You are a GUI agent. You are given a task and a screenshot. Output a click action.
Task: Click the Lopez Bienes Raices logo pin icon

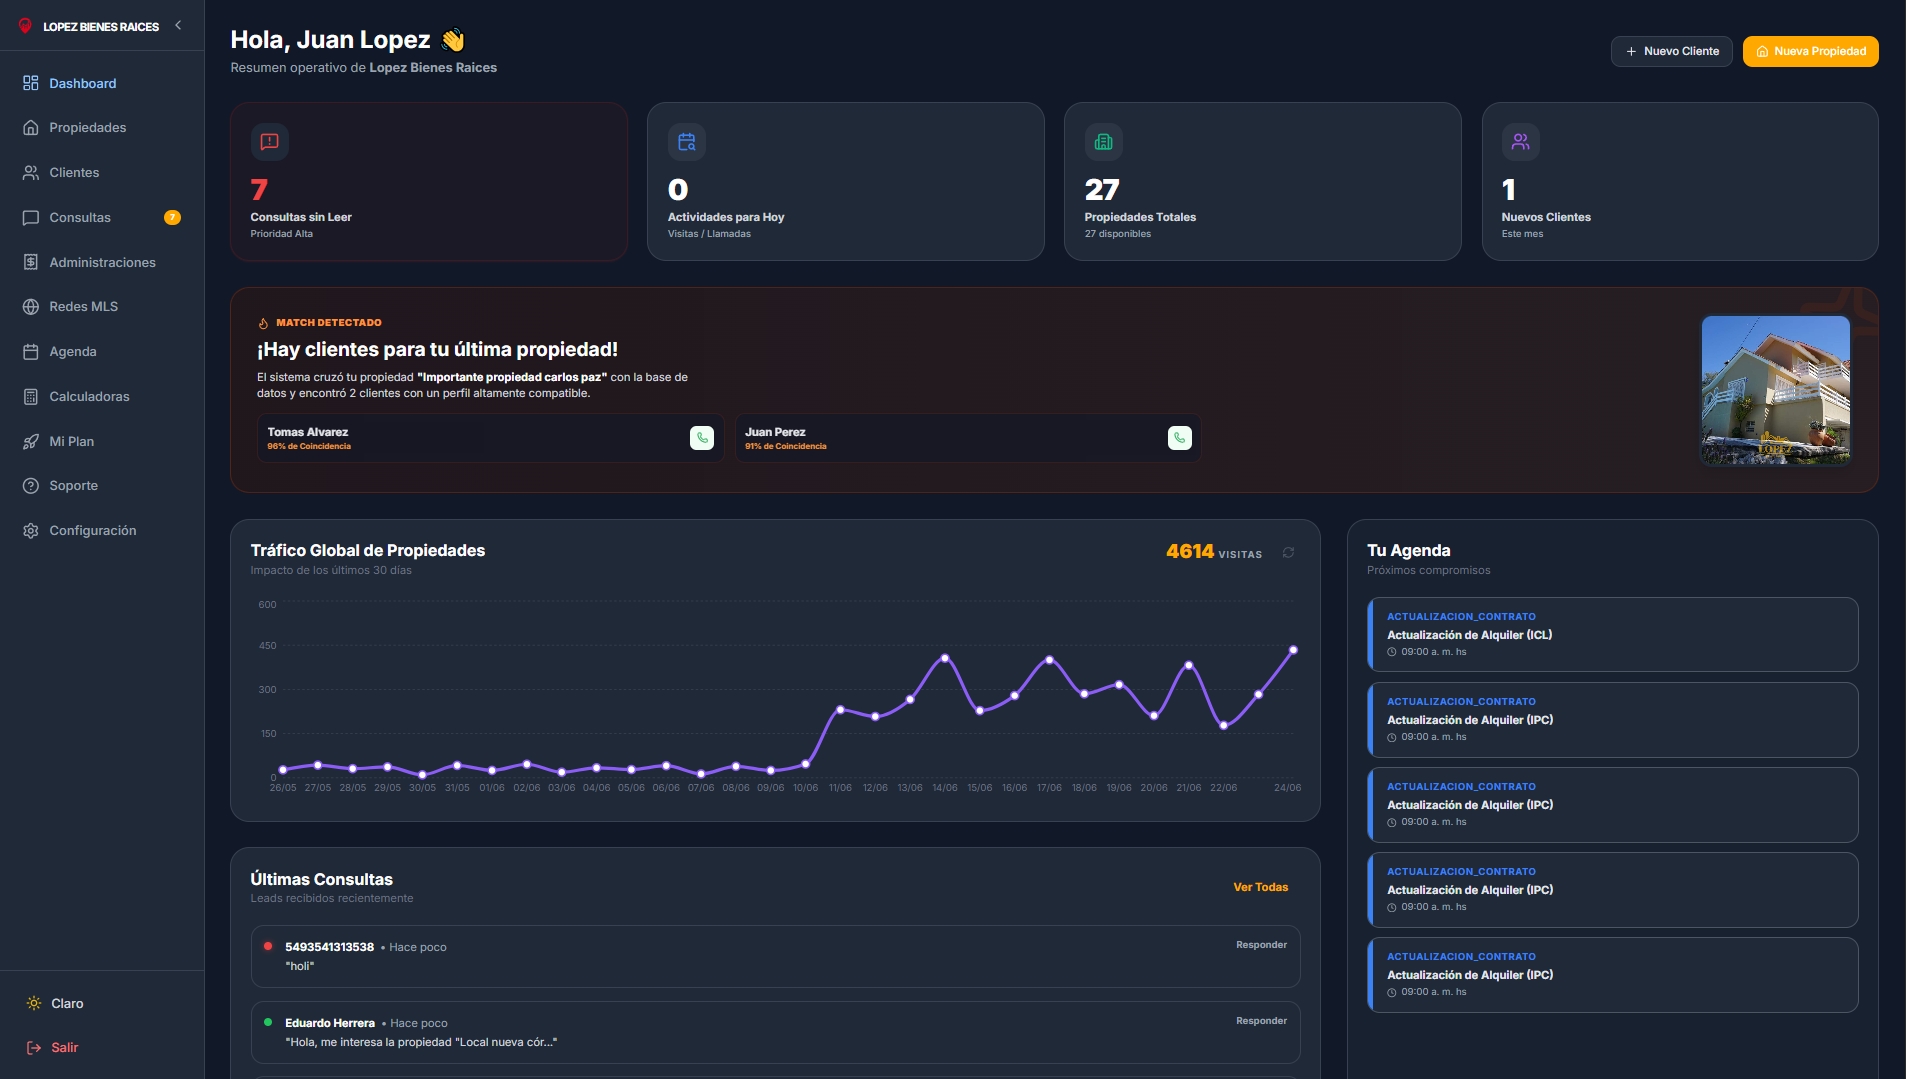25,26
